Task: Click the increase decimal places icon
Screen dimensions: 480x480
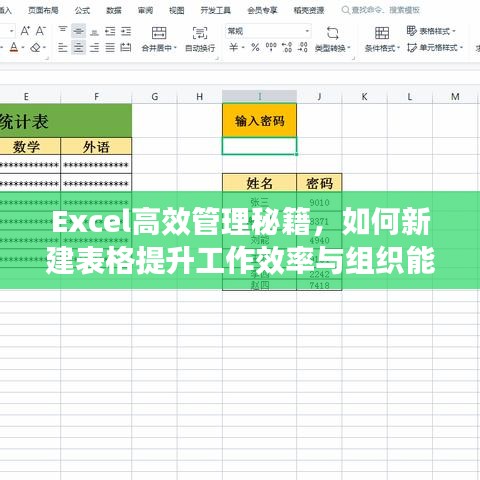Action: click(287, 47)
